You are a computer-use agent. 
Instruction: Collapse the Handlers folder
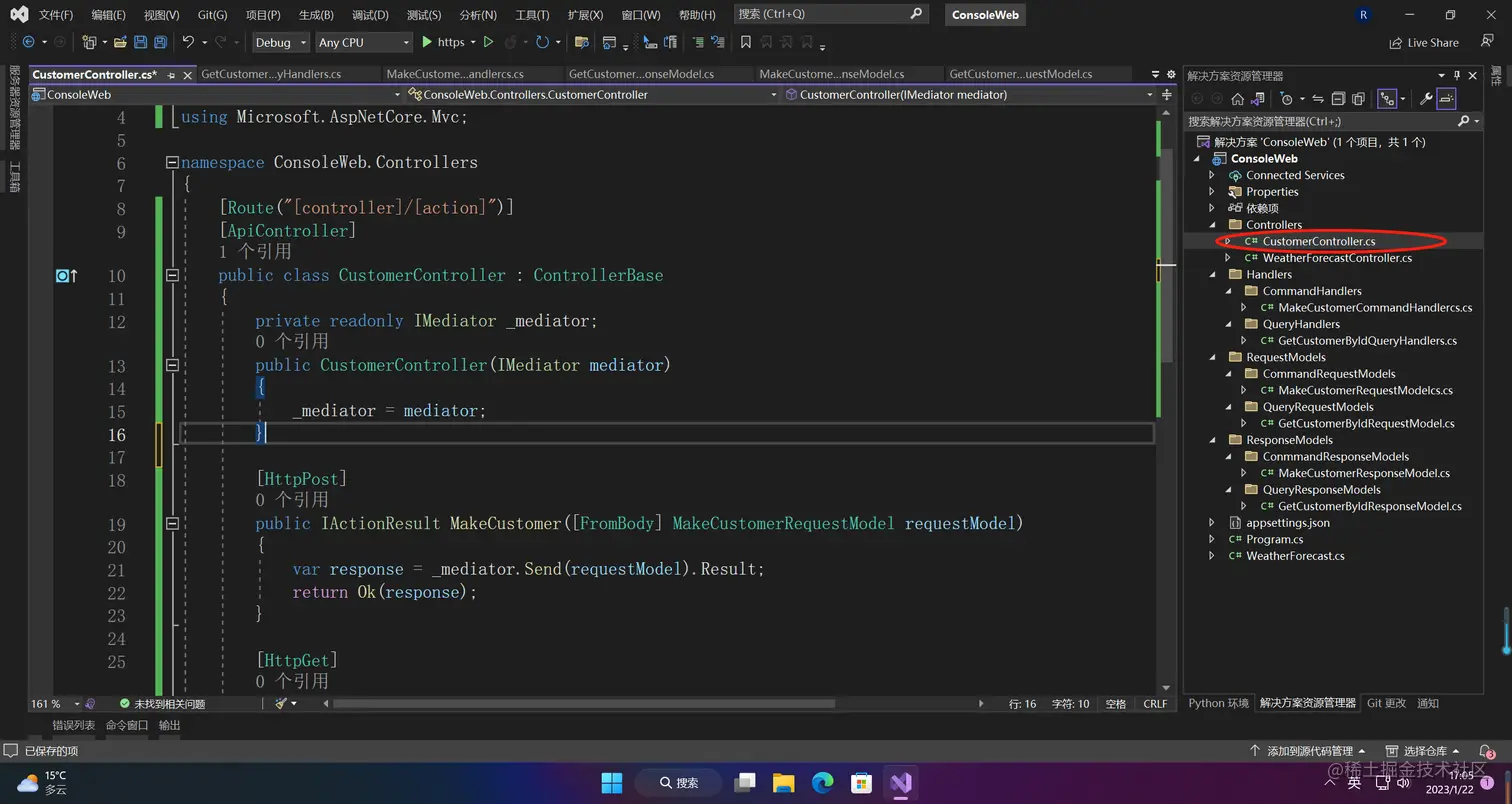[1212, 274]
